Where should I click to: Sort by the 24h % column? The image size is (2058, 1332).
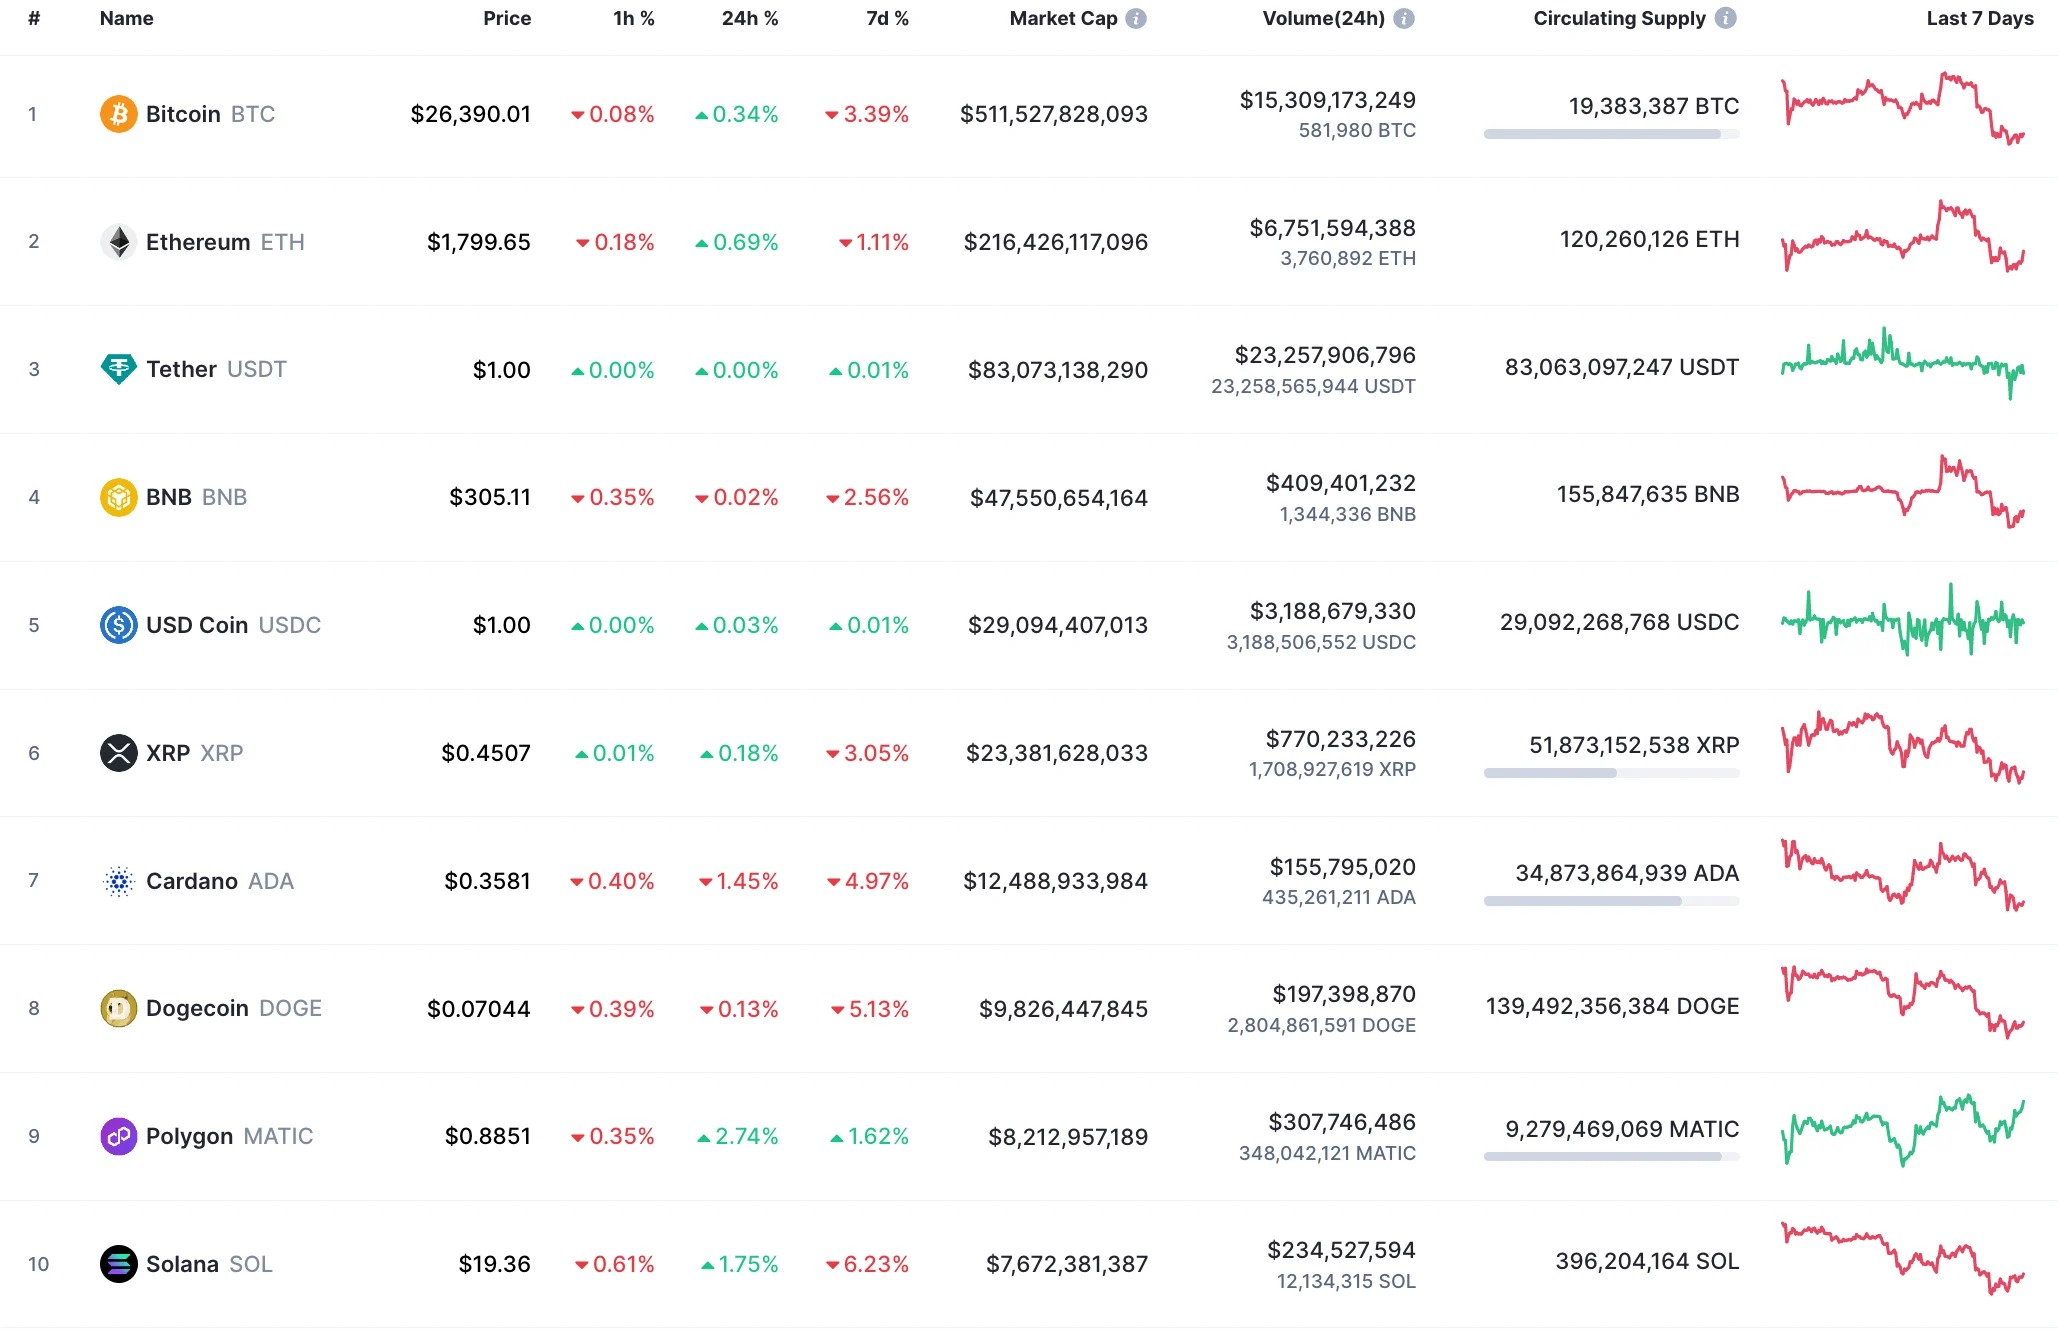(749, 17)
